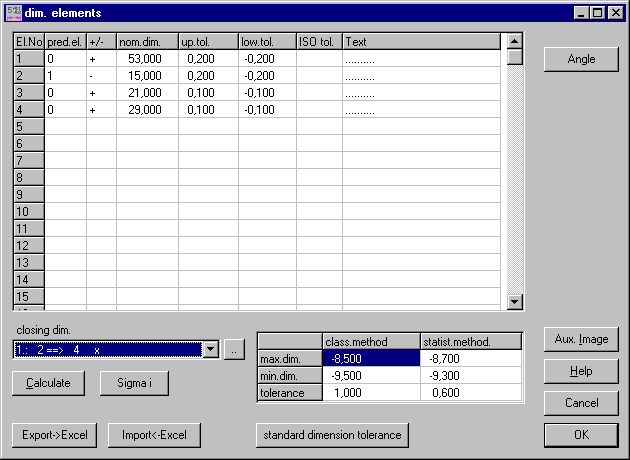Click the table scrollbar up arrow

point(515,41)
